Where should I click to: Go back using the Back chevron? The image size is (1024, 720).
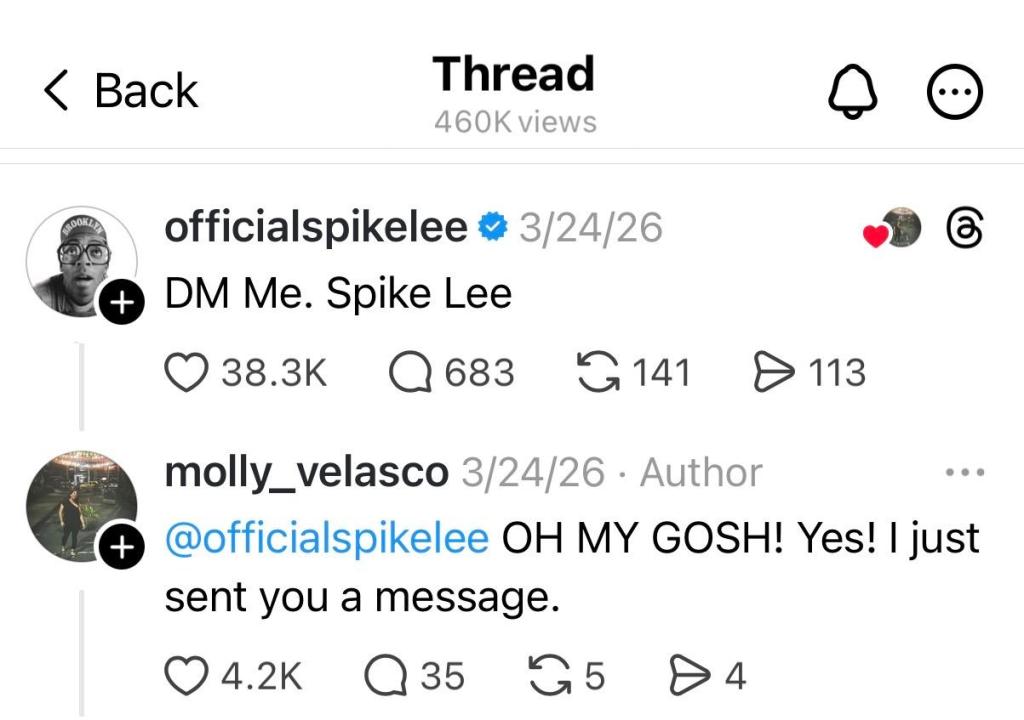[57, 90]
